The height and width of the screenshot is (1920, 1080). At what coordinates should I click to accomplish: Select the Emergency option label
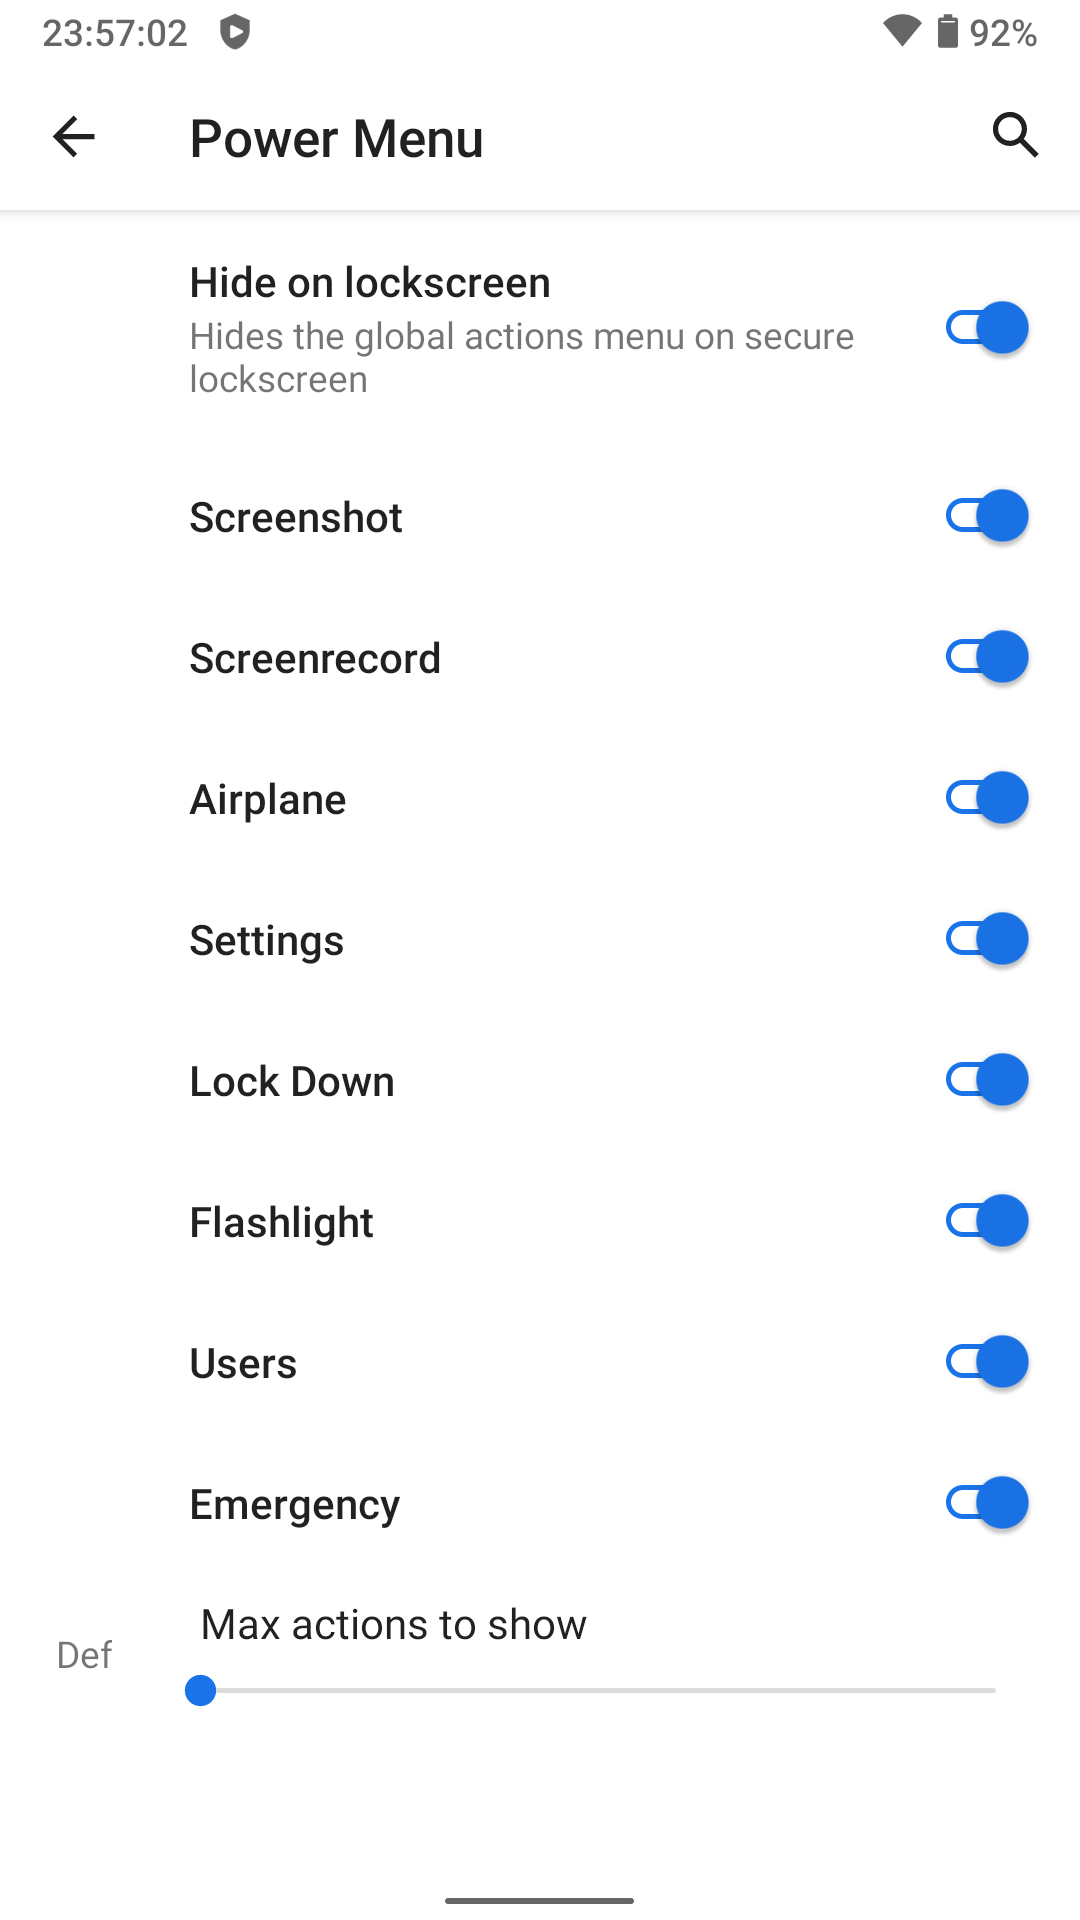point(295,1505)
